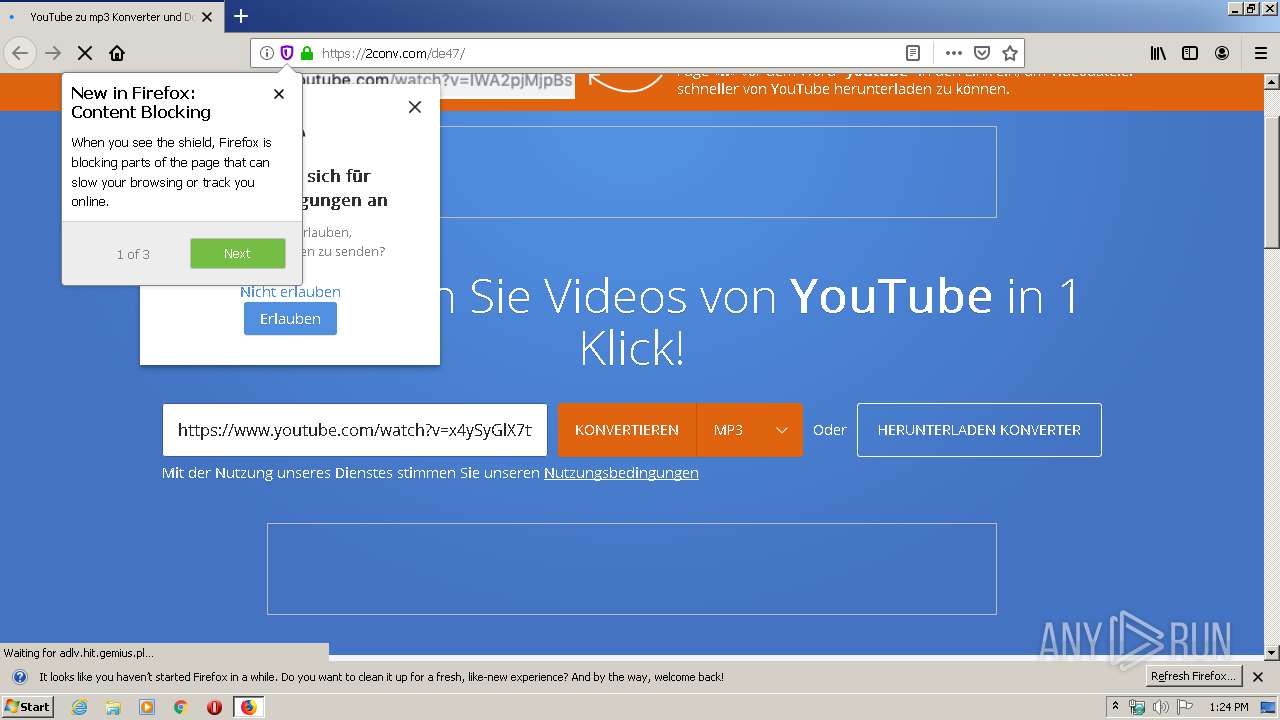Open Chrome from the taskbar
Image resolution: width=1280 pixels, height=720 pixels.
tap(180, 707)
